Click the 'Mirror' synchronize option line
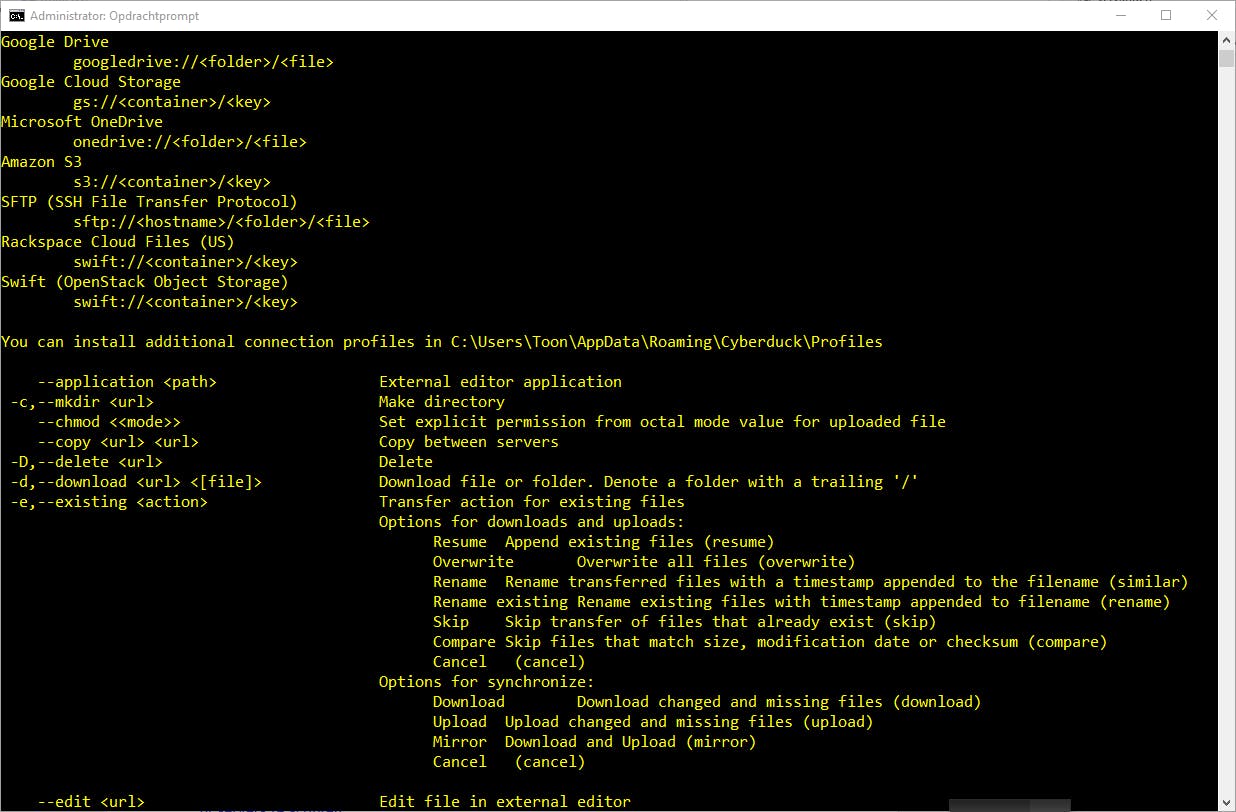Viewport: 1236px width, 812px height. click(x=594, y=742)
